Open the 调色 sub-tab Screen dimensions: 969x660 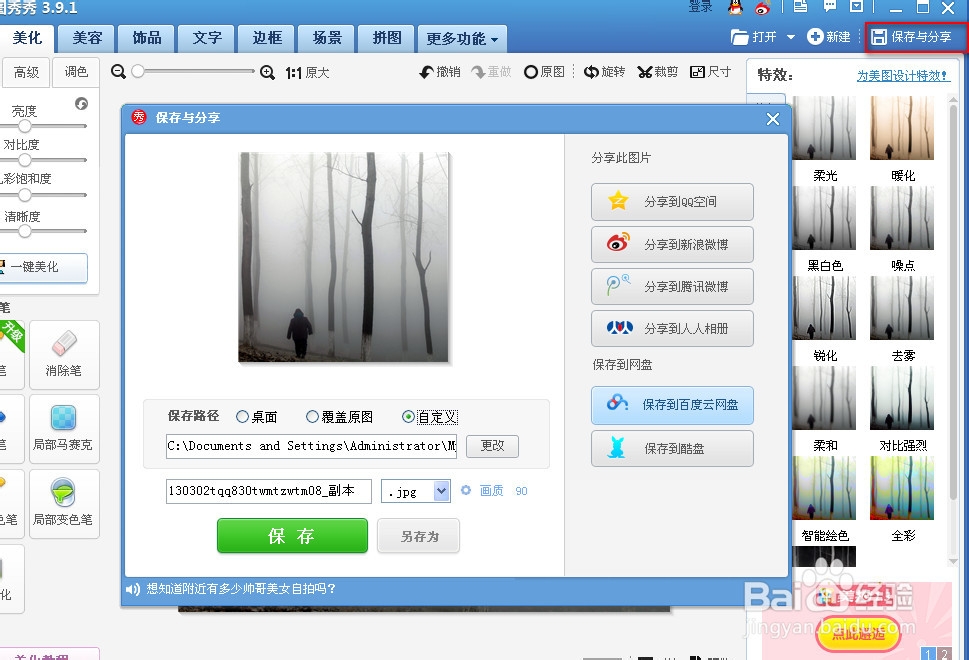[76, 72]
